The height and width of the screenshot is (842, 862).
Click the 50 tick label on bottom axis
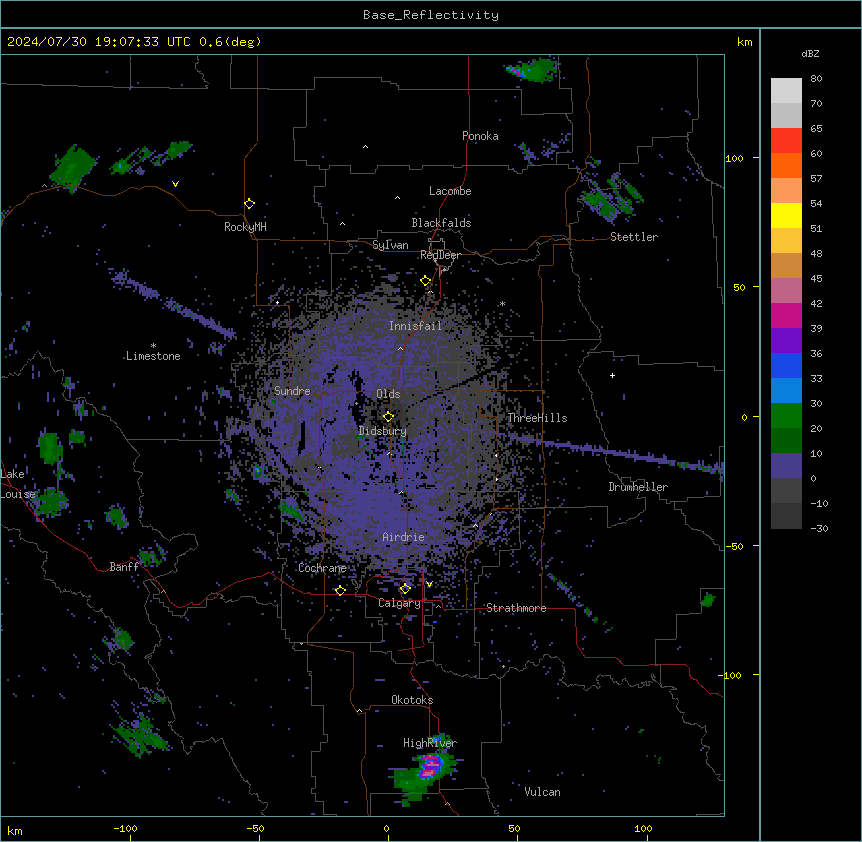[x=514, y=828]
